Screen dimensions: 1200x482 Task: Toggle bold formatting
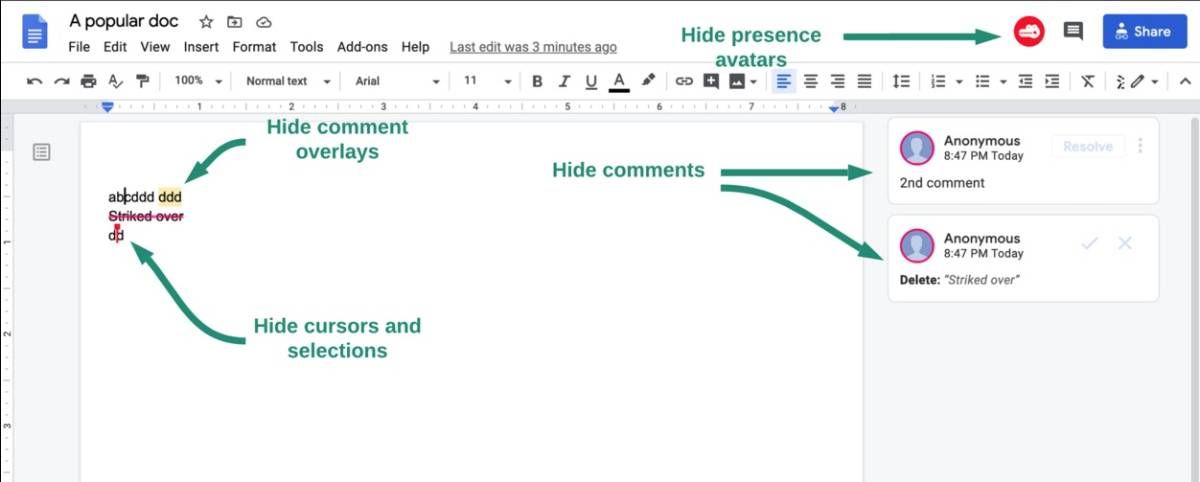tap(537, 81)
